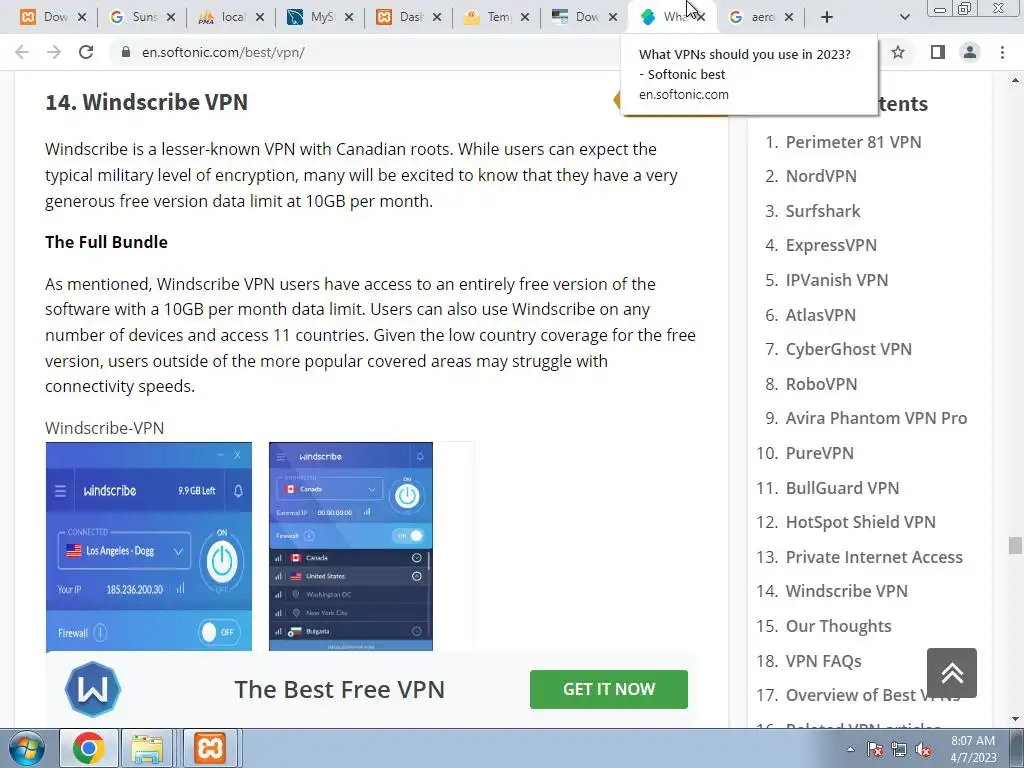
Task: Open the browser side panel icon
Action: 938,52
